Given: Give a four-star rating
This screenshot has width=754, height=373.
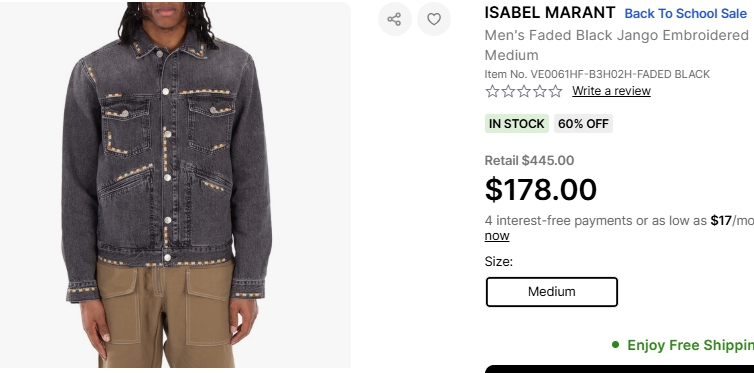Looking at the screenshot, I should [540, 91].
